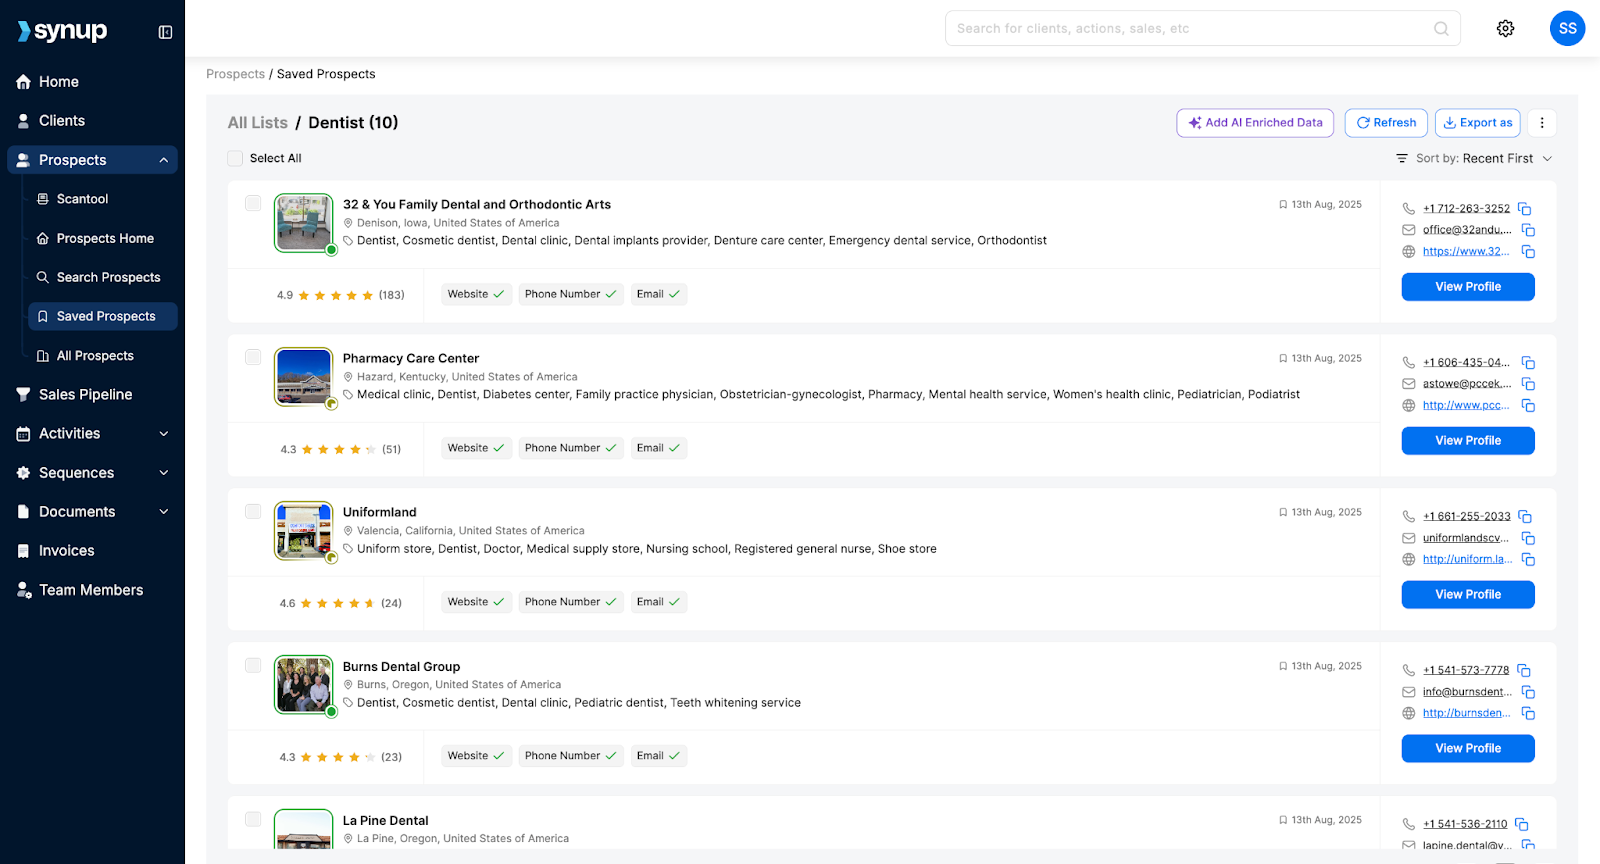Click the Home house icon in sidebar
This screenshot has width=1600, height=864.
point(23,82)
